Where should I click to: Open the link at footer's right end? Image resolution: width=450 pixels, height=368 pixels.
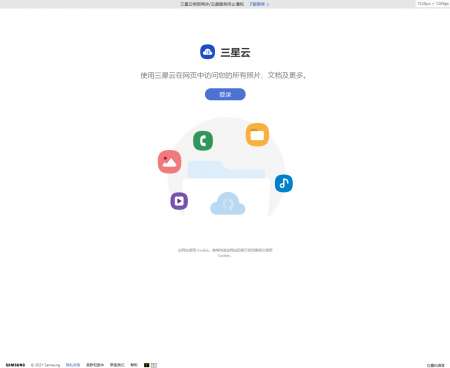coord(436,365)
